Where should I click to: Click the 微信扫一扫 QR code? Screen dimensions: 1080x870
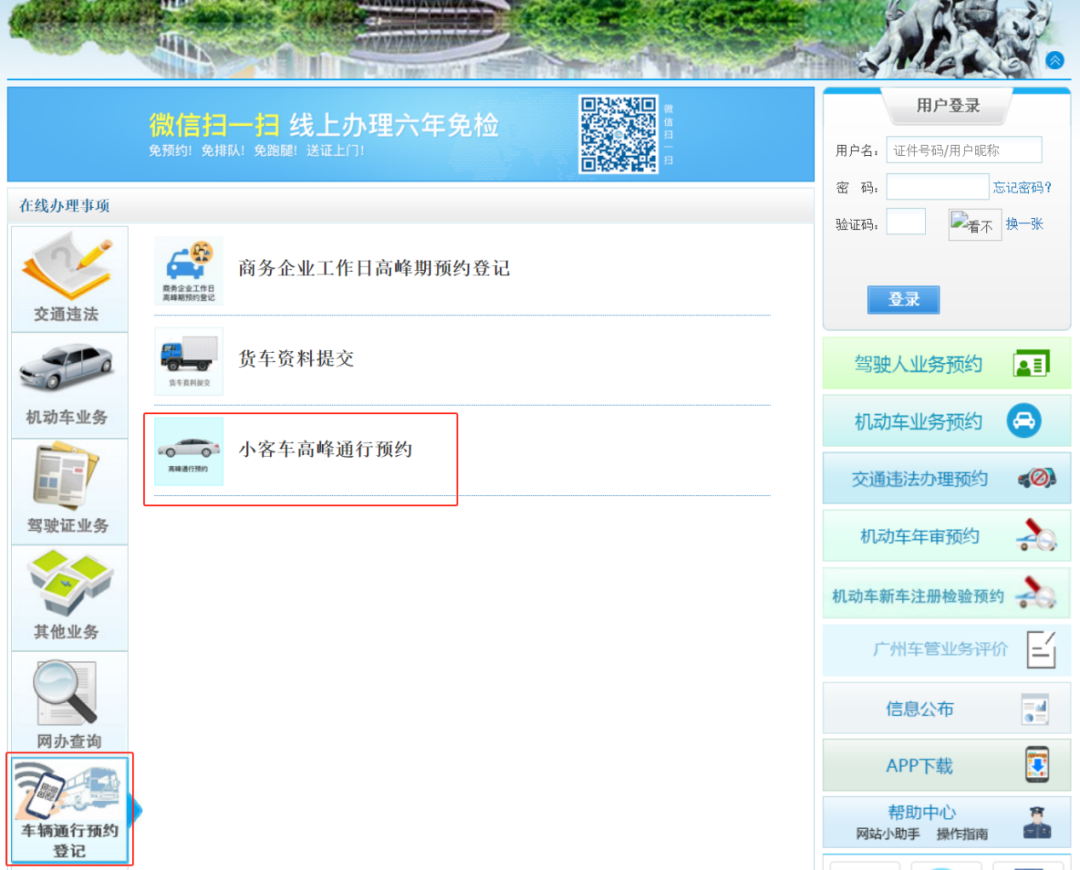[x=618, y=134]
